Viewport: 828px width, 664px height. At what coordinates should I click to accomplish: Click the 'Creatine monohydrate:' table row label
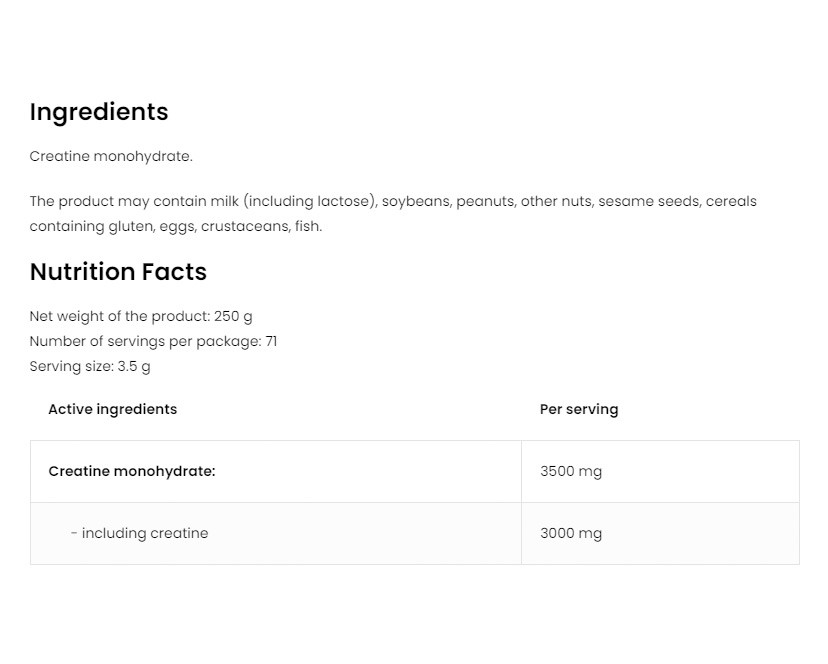pos(132,471)
